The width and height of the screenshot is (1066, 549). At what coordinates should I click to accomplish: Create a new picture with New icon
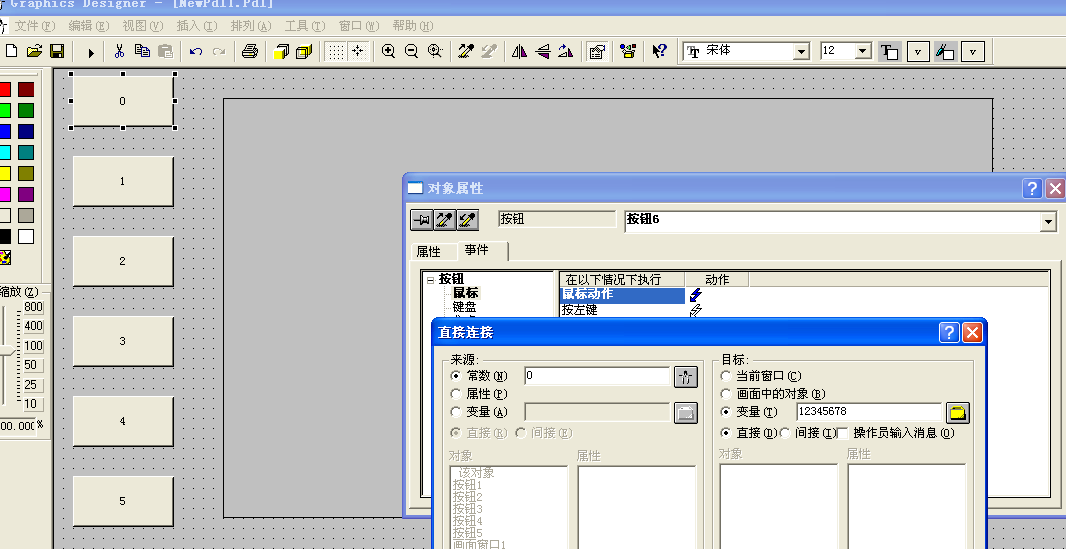[12, 51]
